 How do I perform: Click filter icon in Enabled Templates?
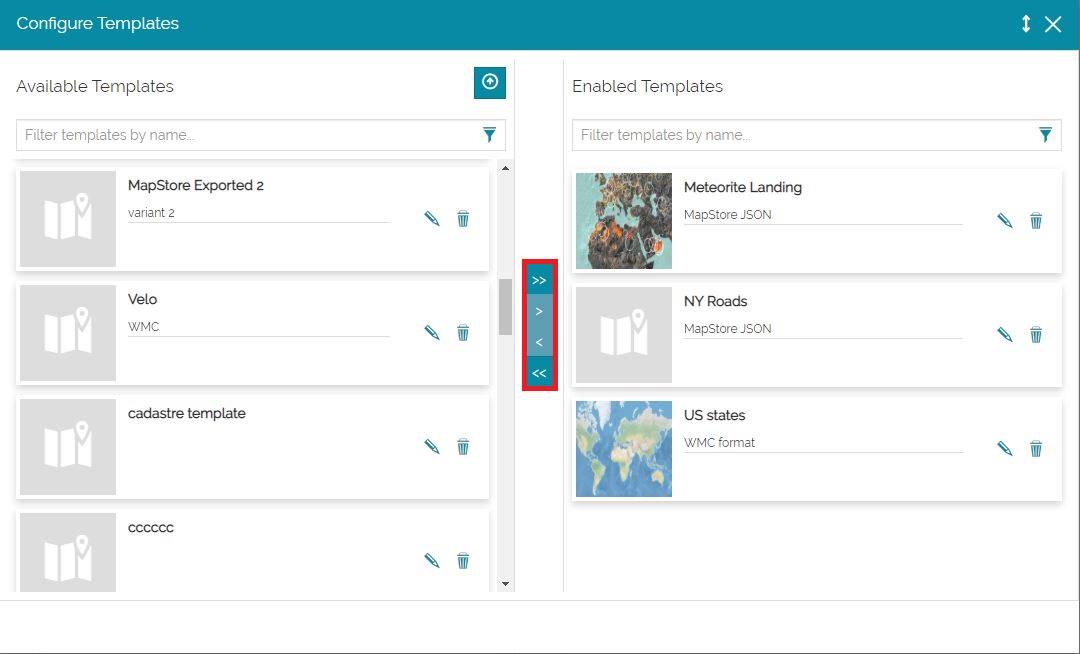1045,135
